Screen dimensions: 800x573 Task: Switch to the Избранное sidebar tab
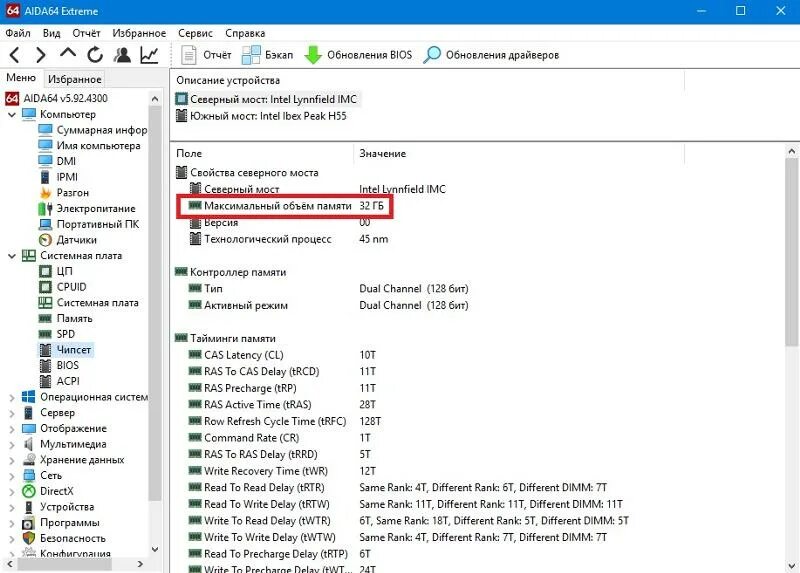pos(74,79)
